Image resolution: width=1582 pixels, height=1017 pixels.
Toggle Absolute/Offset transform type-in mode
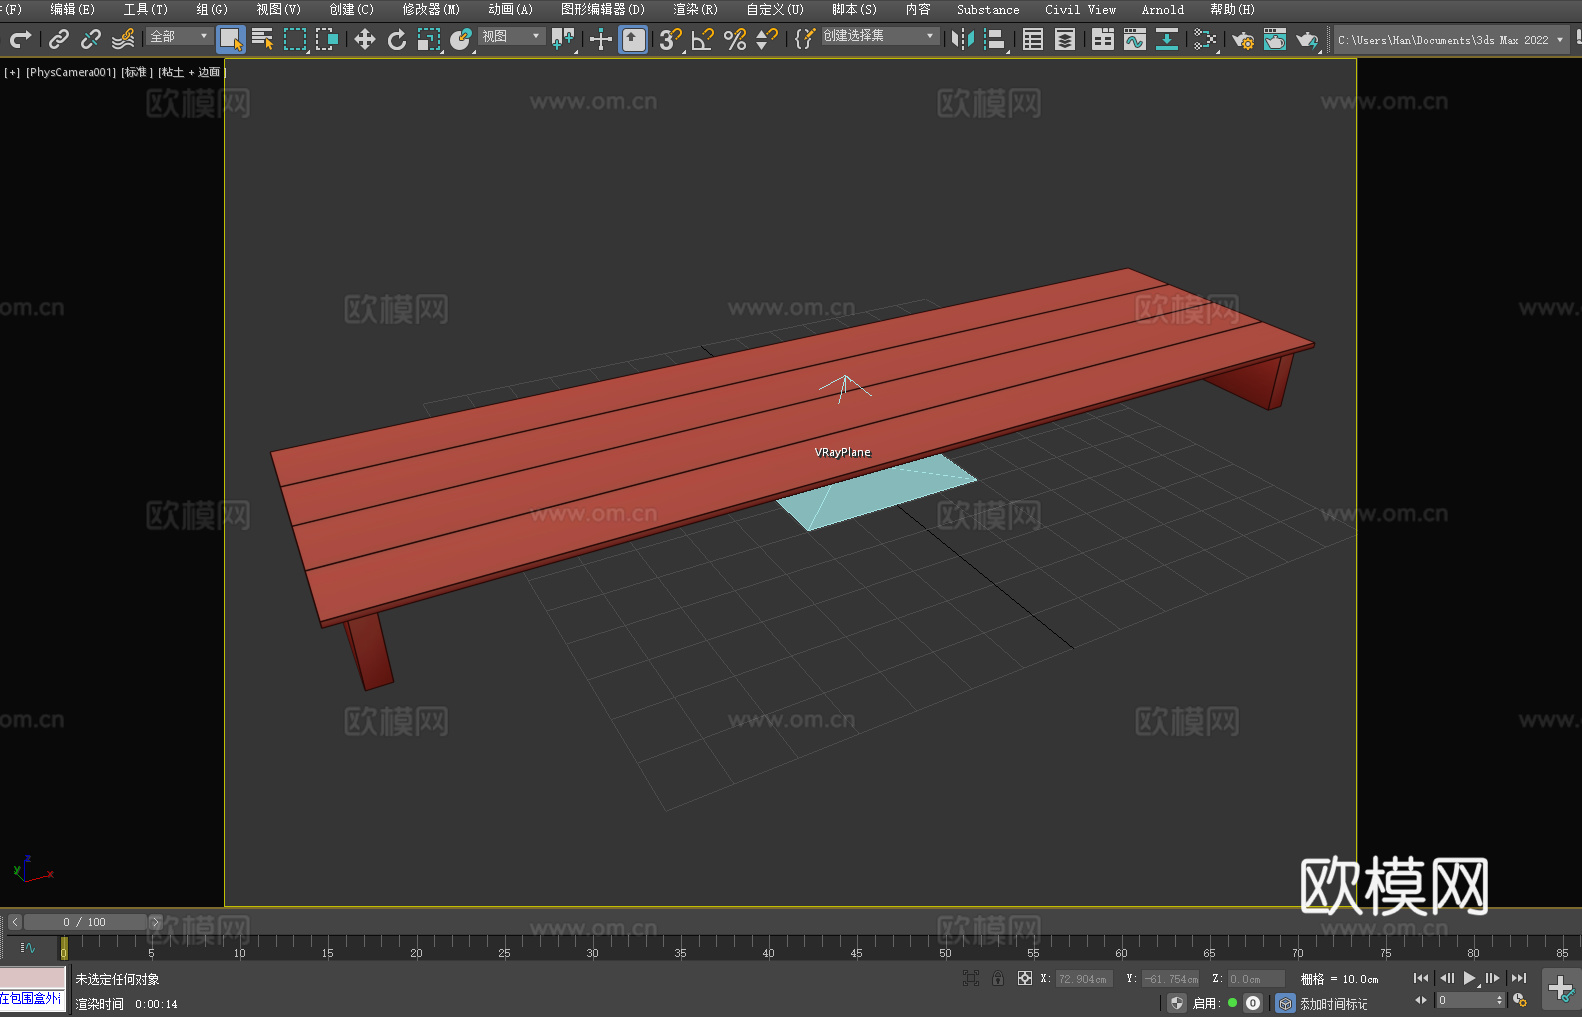point(1025,978)
